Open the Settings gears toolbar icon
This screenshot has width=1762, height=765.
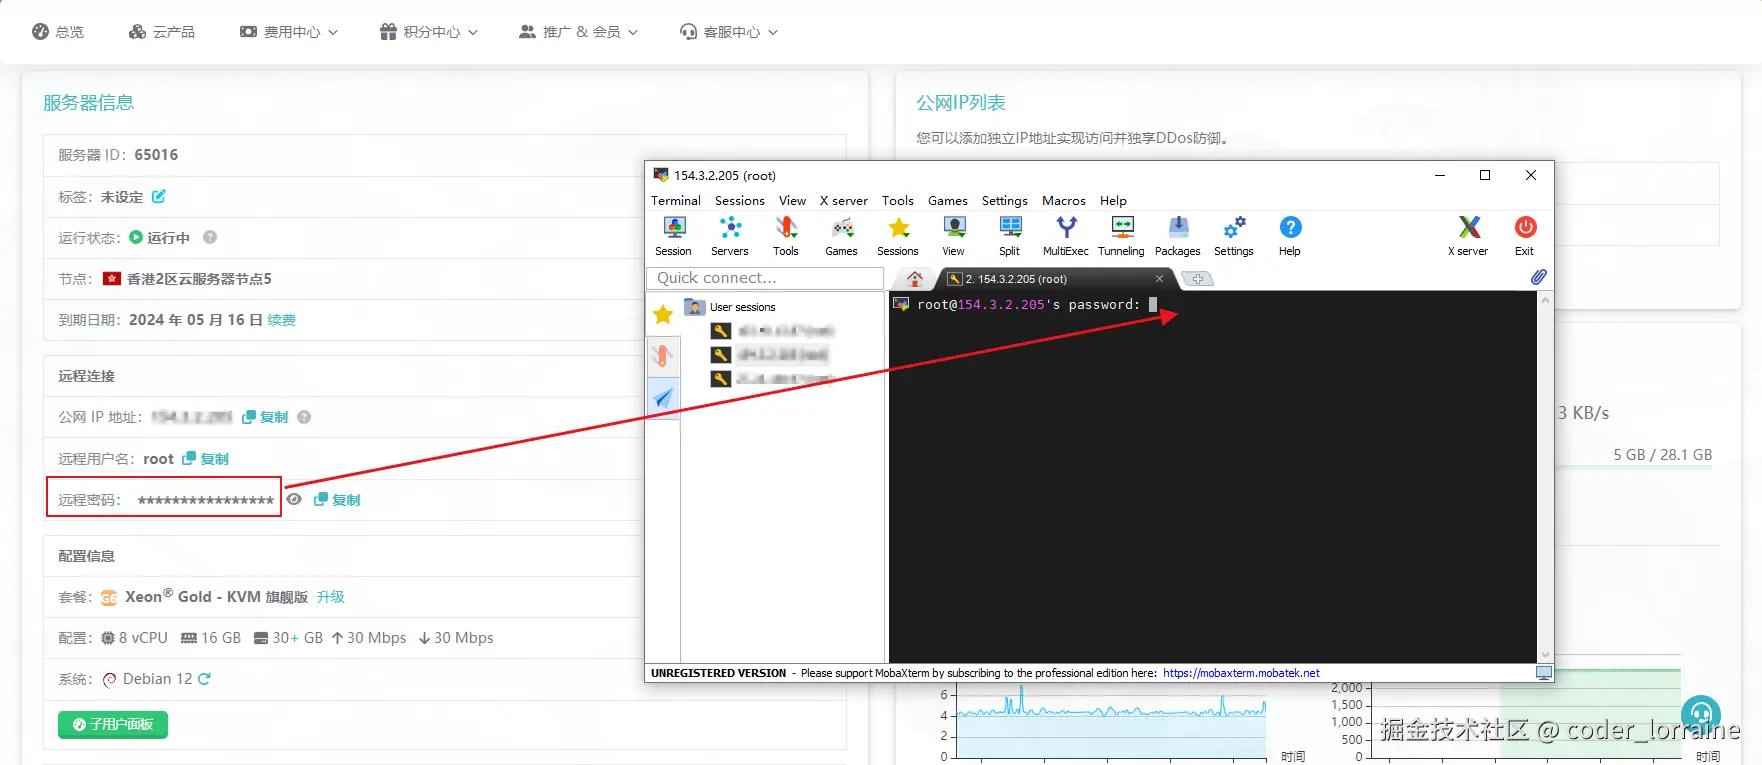[x=1234, y=236]
